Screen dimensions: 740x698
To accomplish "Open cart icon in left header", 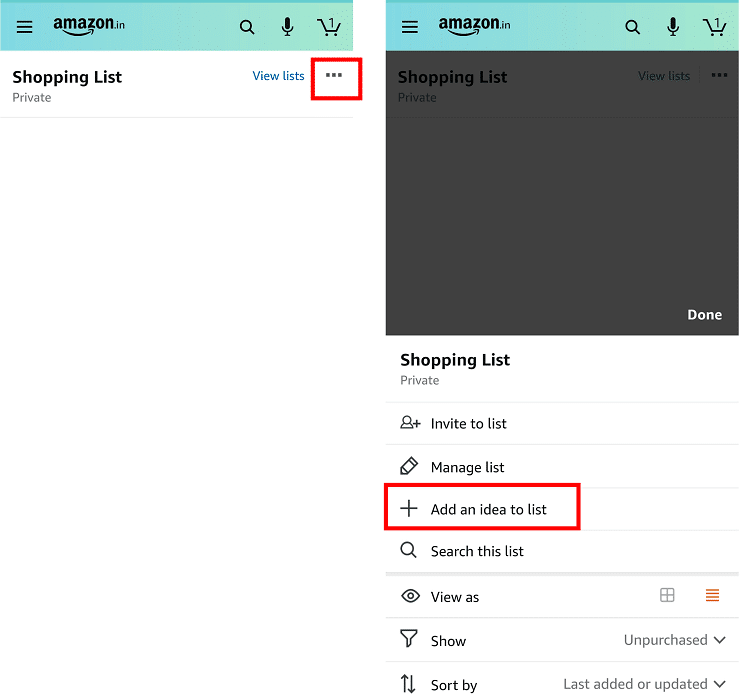I will pos(328,27).
